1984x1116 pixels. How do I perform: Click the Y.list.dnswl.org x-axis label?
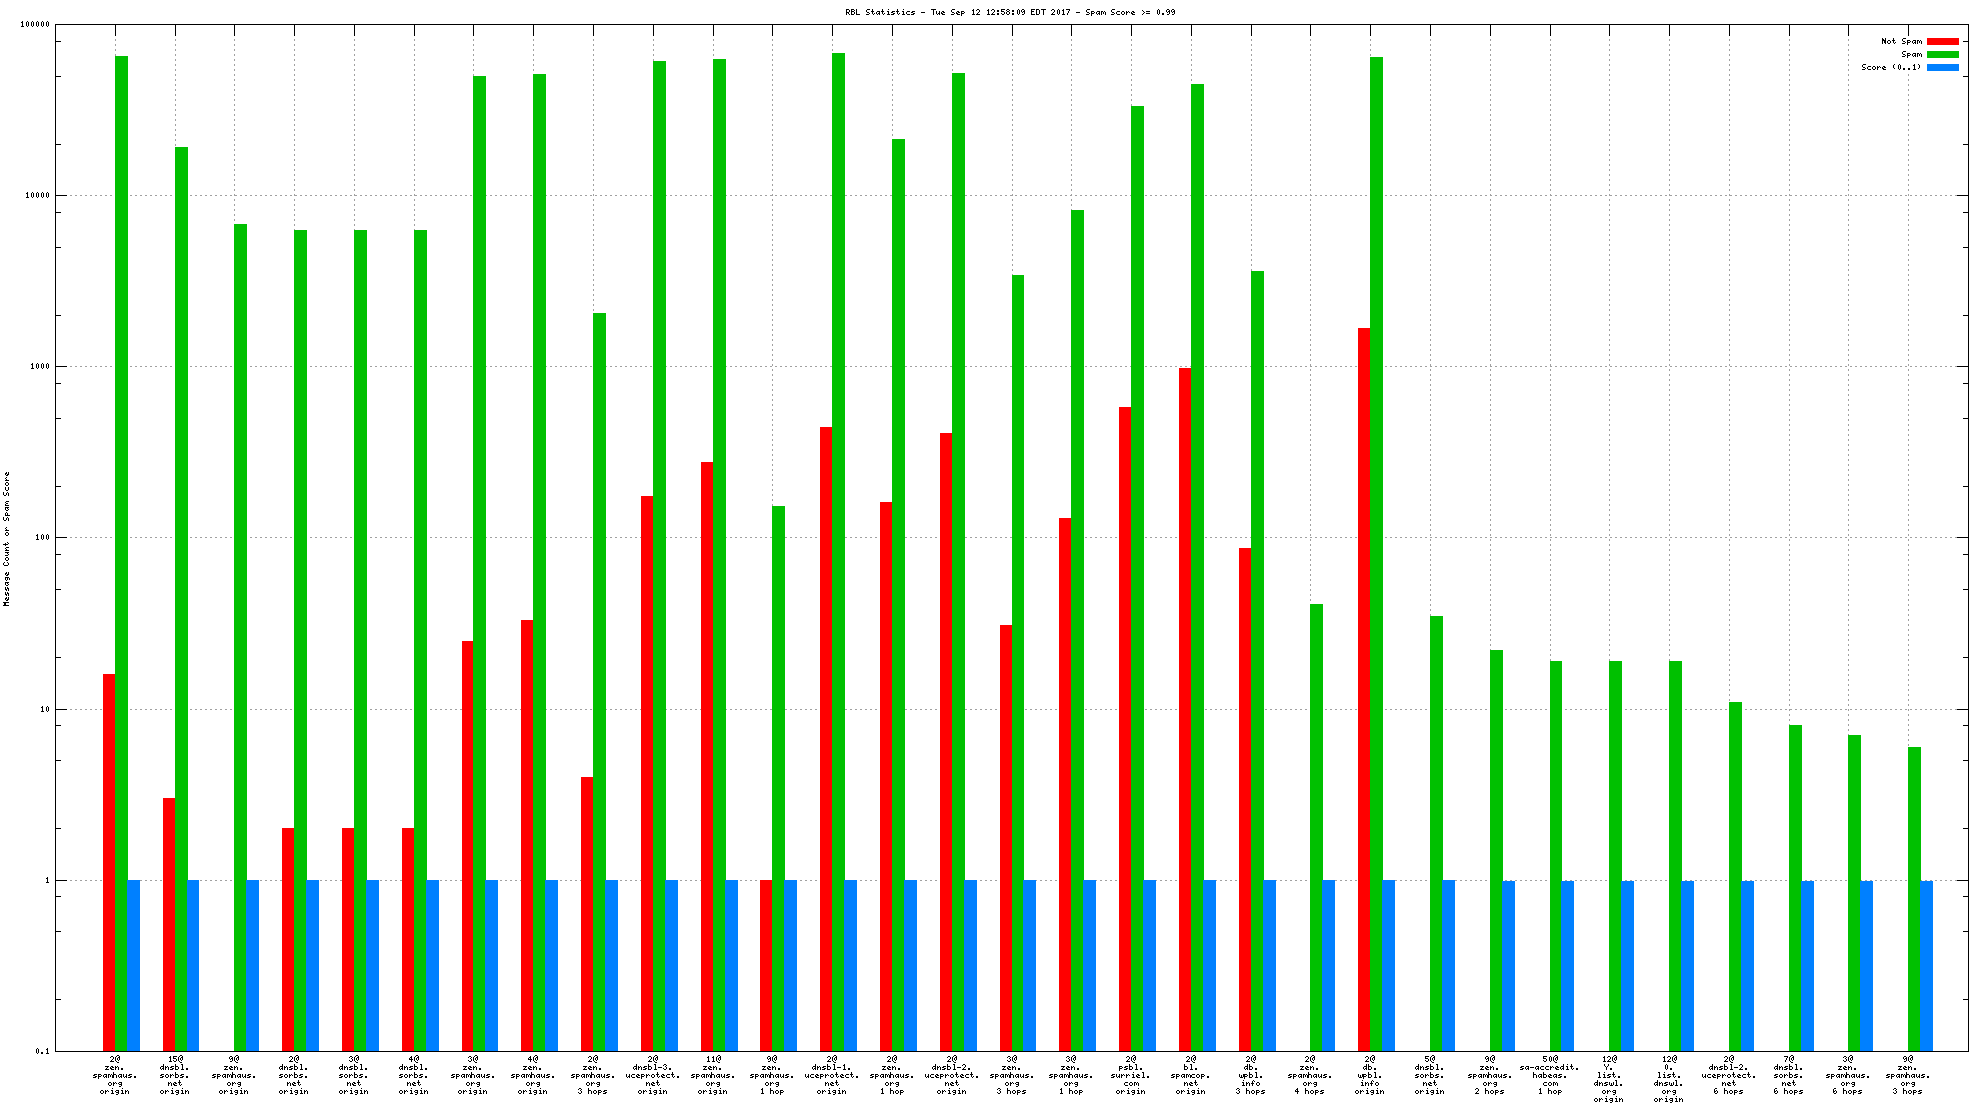(1609, 1079)
